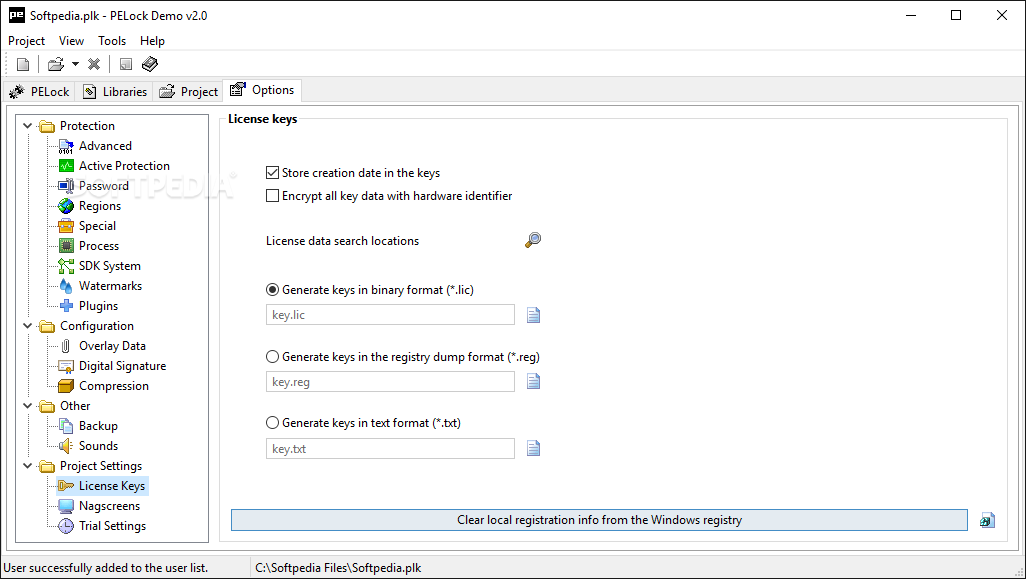Select Generate keys in text format radio
The width and height of the screenshot is (1026, 579).
[x=272, y=423]
